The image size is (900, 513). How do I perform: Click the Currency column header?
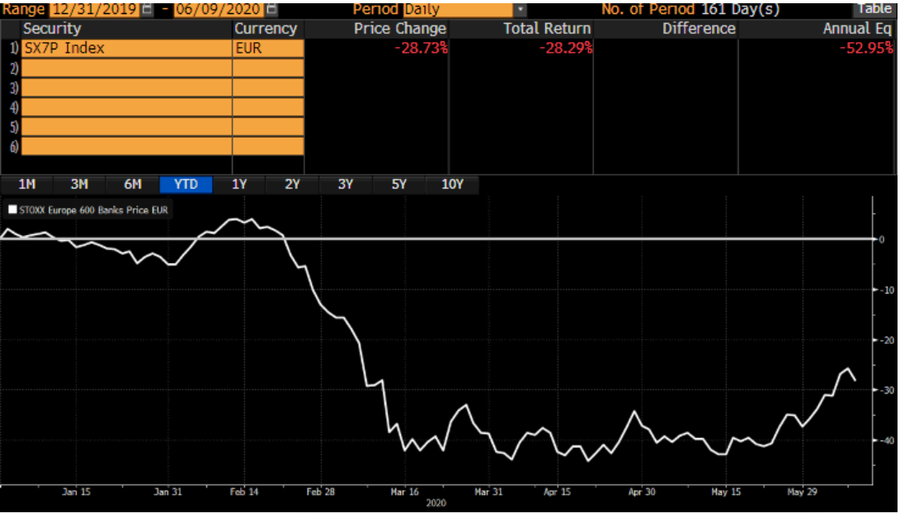click(x=266, y=29)
